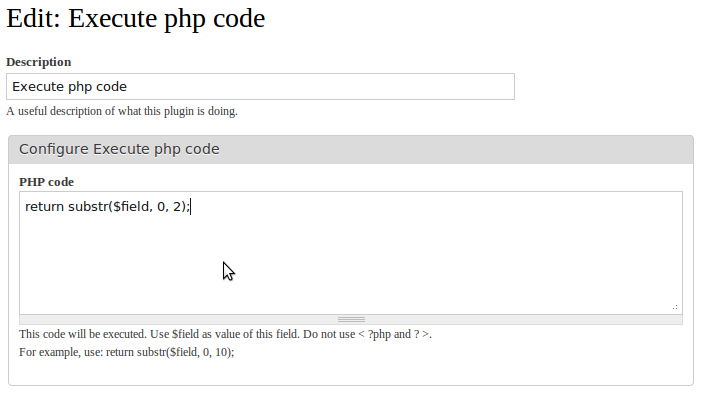This screenshot has width=708, height=398.
Task: Set cursor after the semicolon in the code
Action: [191, 206]
